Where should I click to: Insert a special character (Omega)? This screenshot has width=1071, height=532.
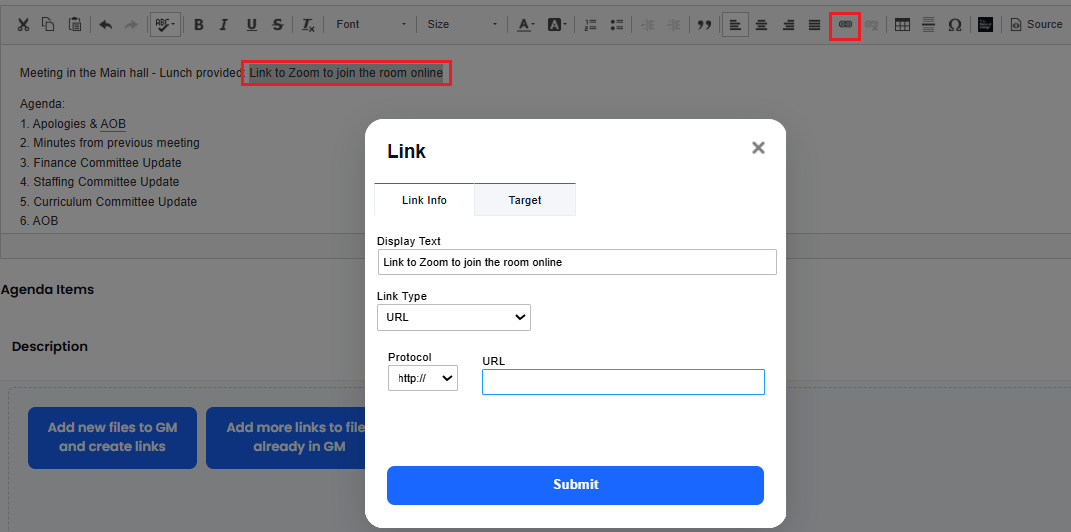pos(955,25)
